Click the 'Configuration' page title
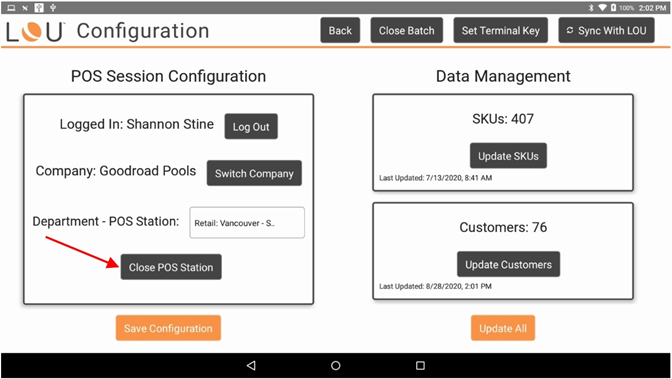The height and width of the screenshot is (379, 672). click(x=143, y=31)
